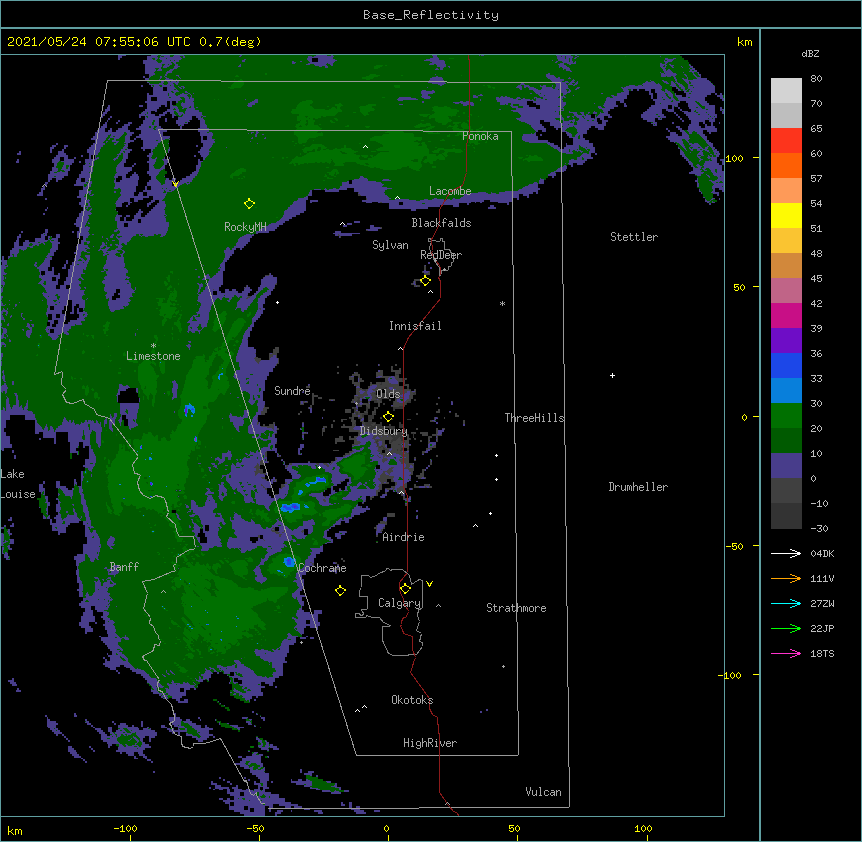Click the white 04DK arrow legend icon
862x842 pixels.
(786, 553)
